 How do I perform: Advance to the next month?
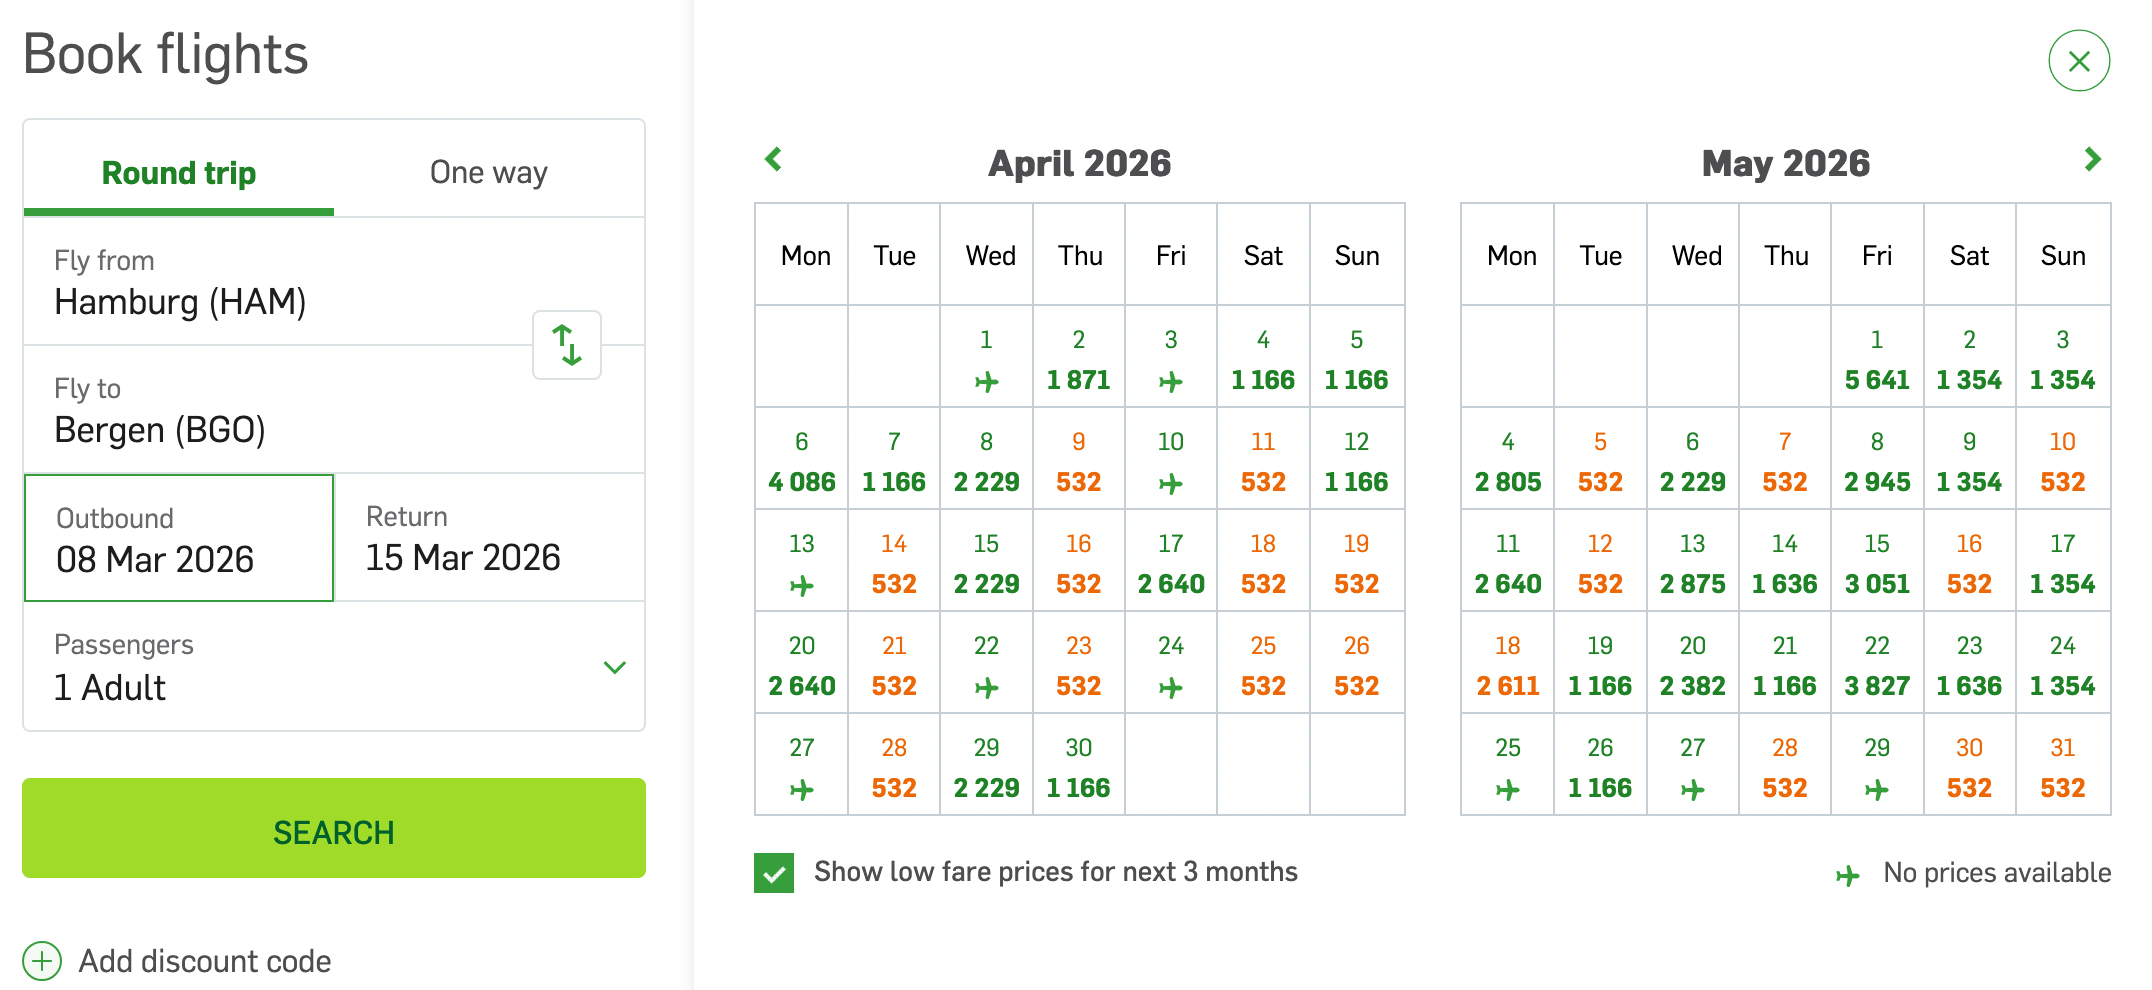2092,159
